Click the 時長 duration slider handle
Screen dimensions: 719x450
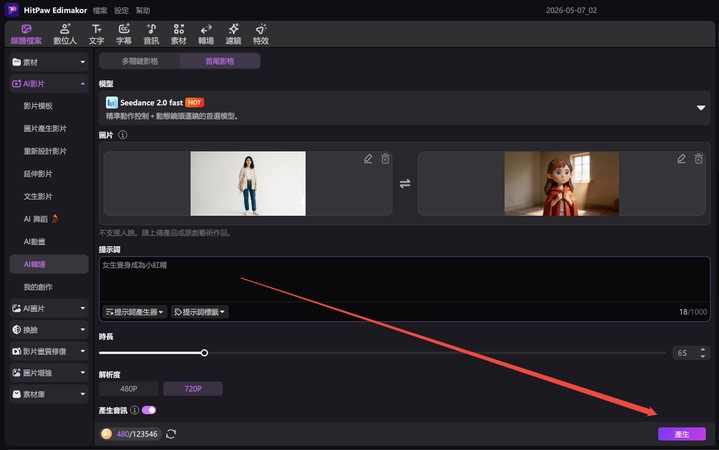coord(204,353)
